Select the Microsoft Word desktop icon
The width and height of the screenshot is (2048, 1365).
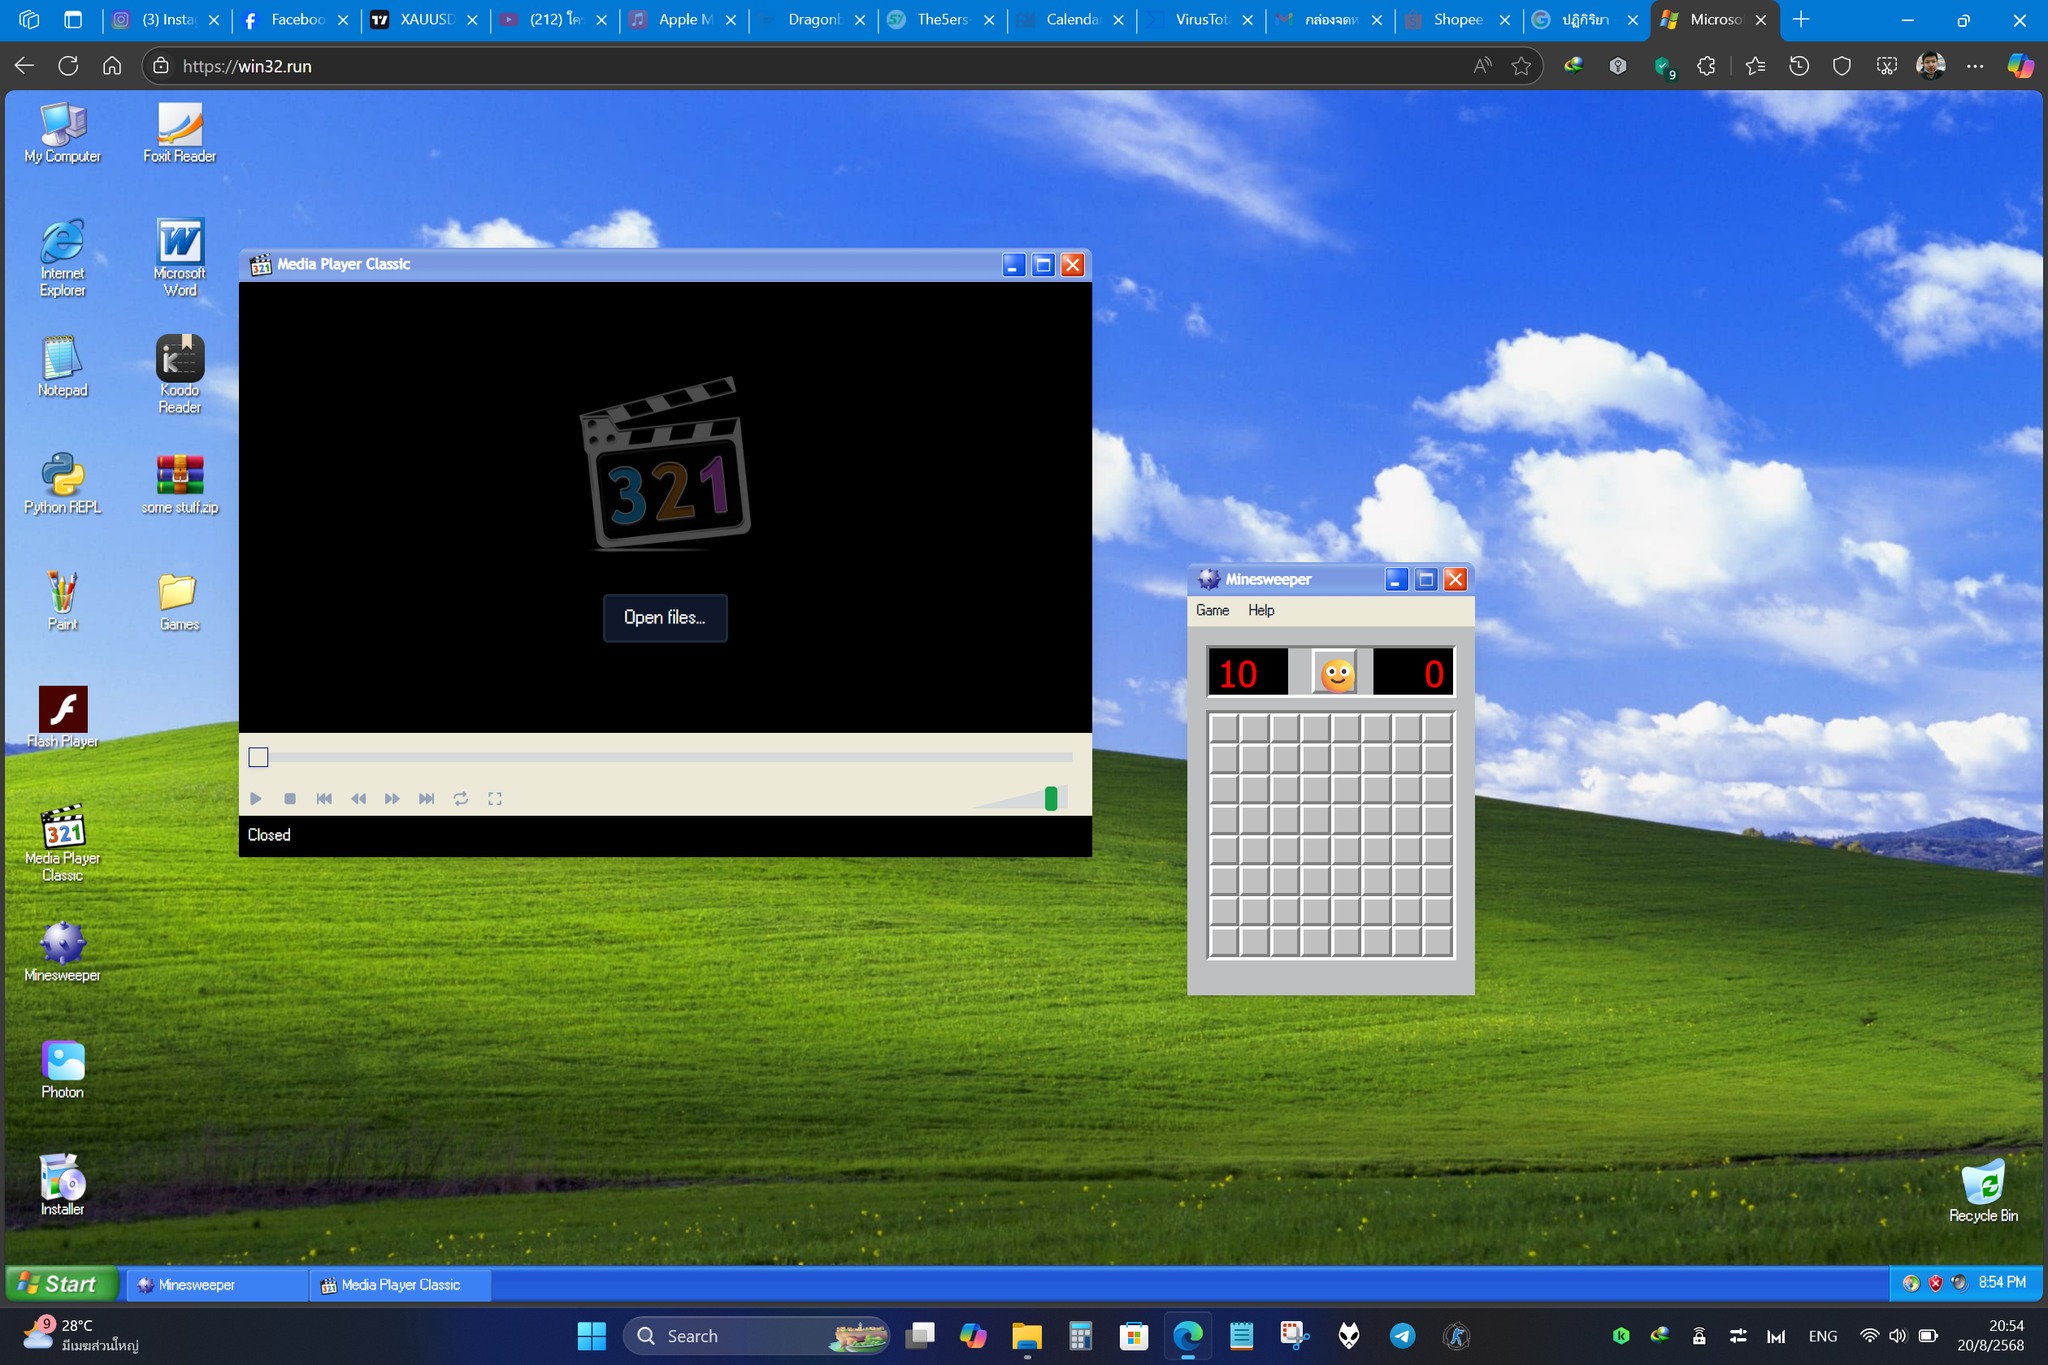coord(180,258)
